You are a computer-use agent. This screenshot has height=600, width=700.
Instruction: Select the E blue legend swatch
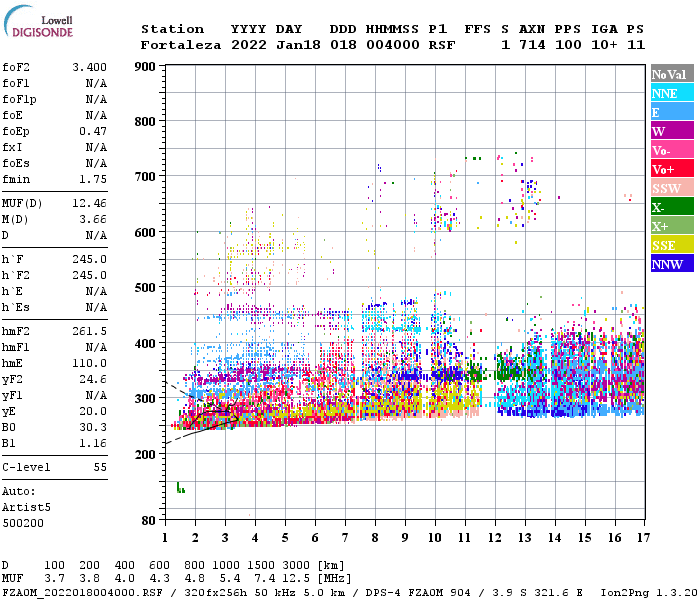[672, 112]
